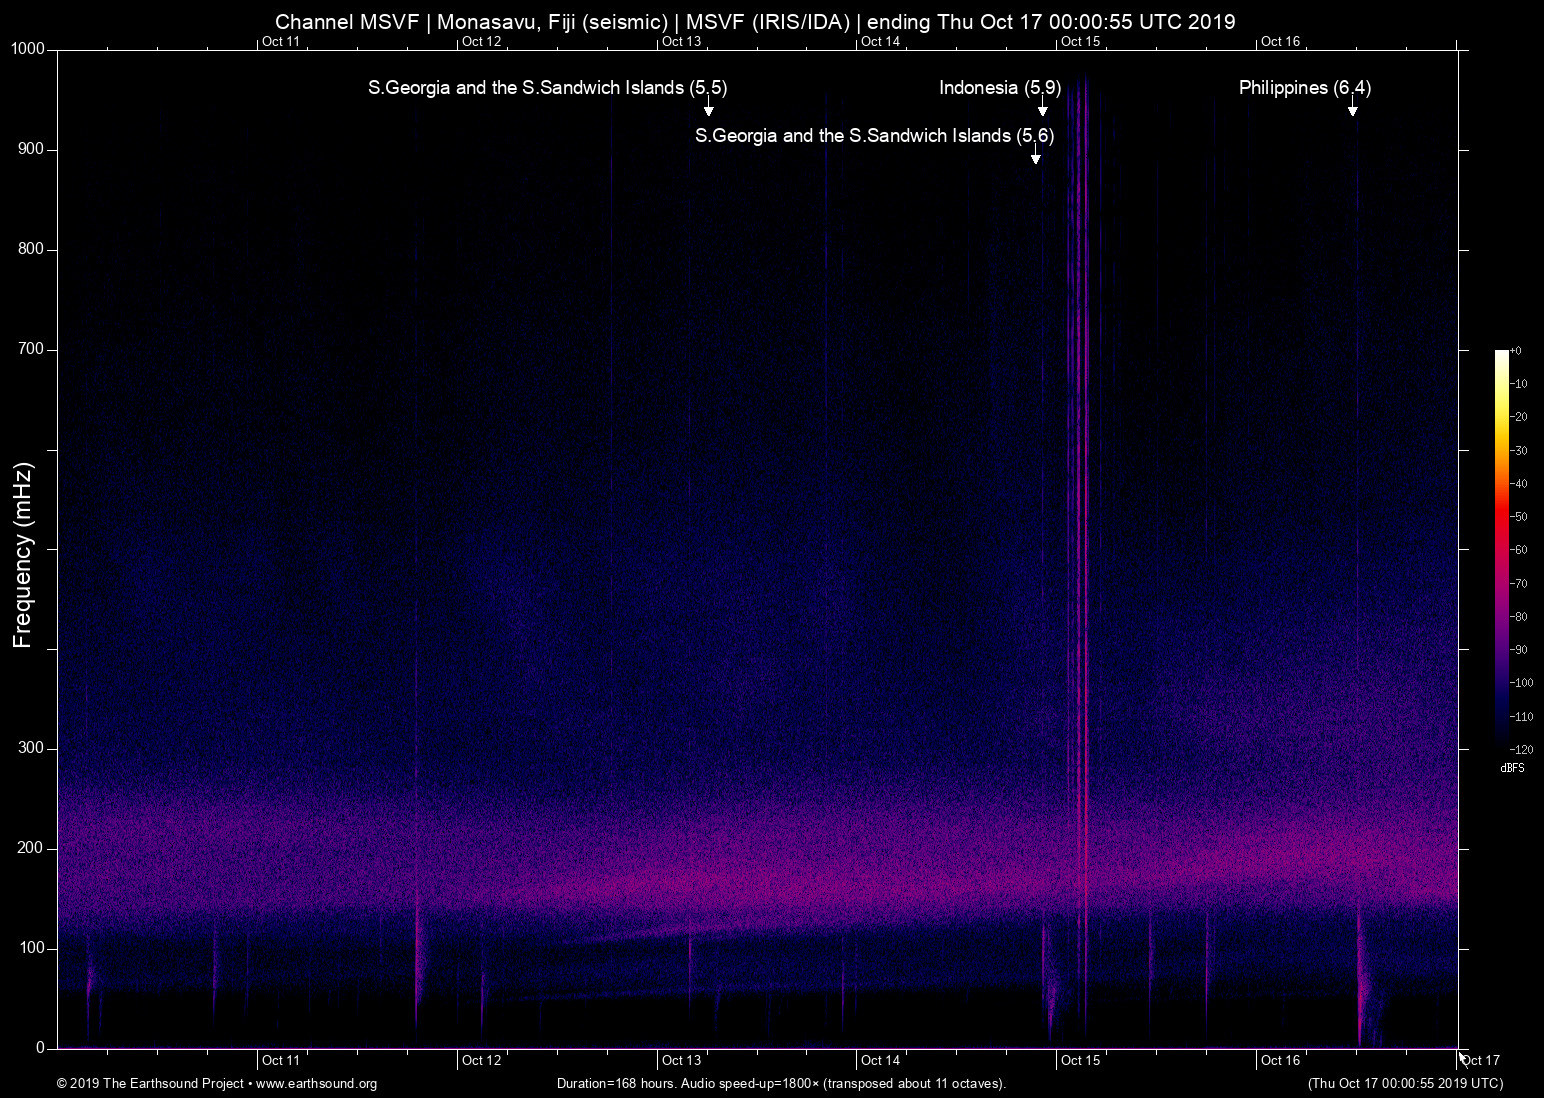Click the Frequency (mHz) axis label
This screenshot has height=1098, width=1544.
point(21,550)
